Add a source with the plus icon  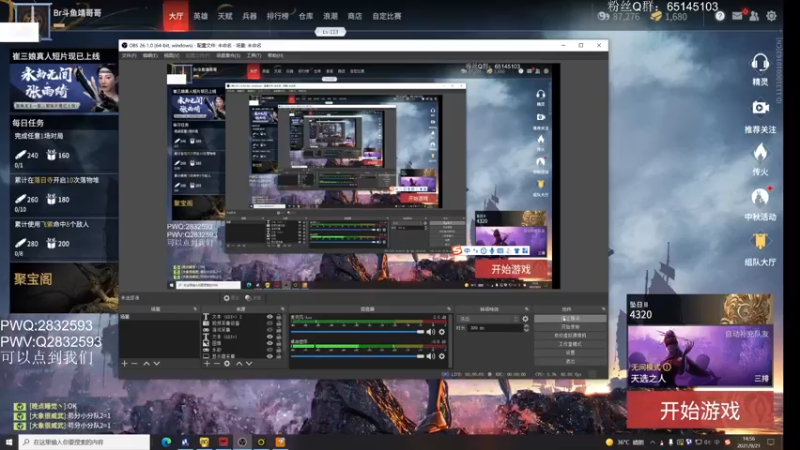click(207, 363)
